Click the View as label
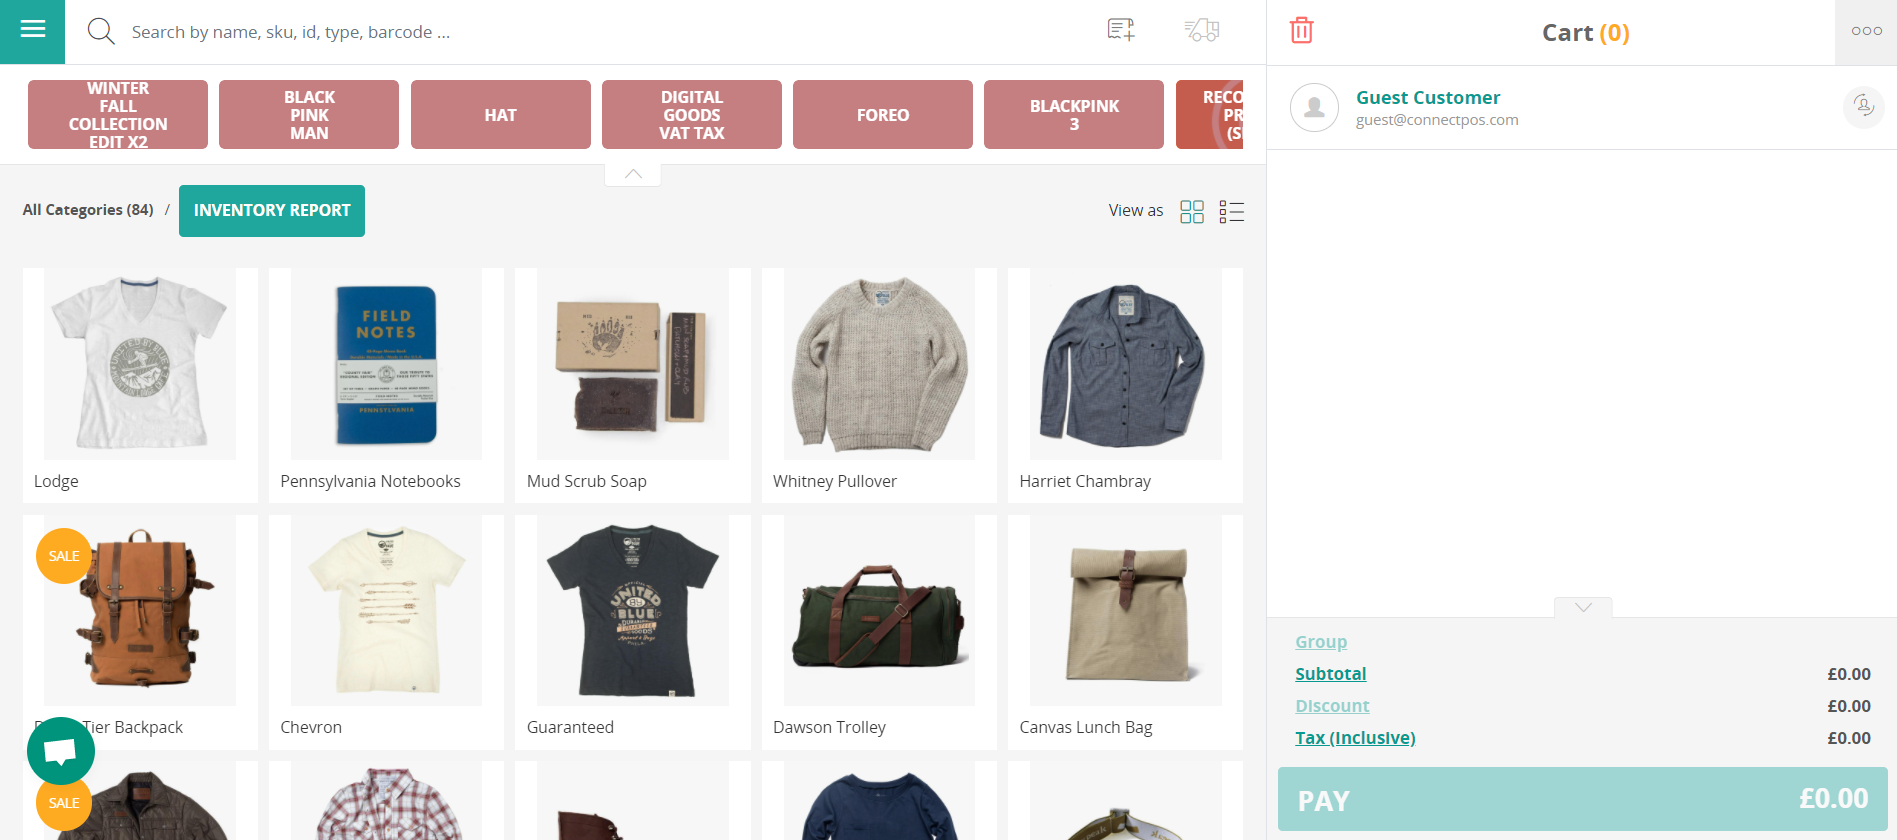The width and height of the screenshot is (1897, 840). coord(1136,211)
